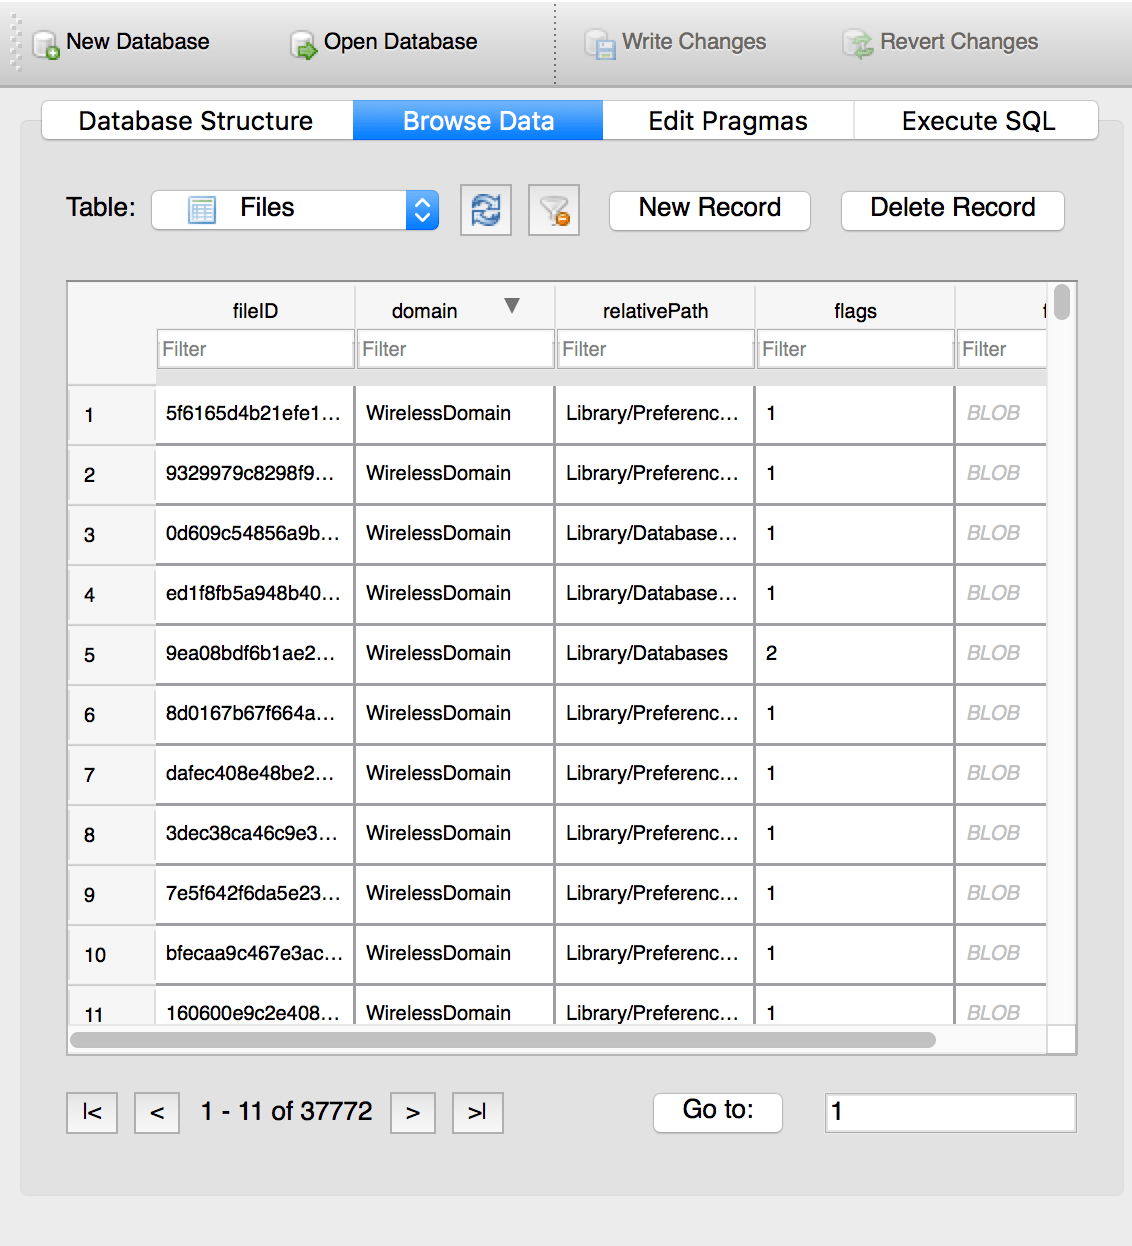Jump to the first record

(x=91, y=1112)
